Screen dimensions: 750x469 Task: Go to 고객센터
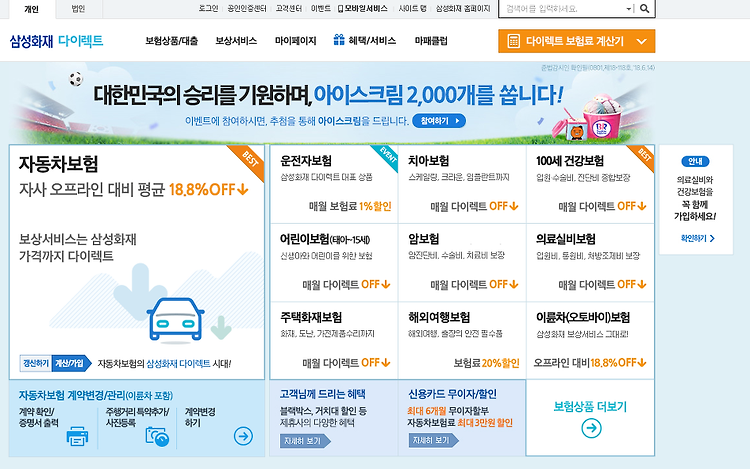pyautogui.click(x=288, y=9)
